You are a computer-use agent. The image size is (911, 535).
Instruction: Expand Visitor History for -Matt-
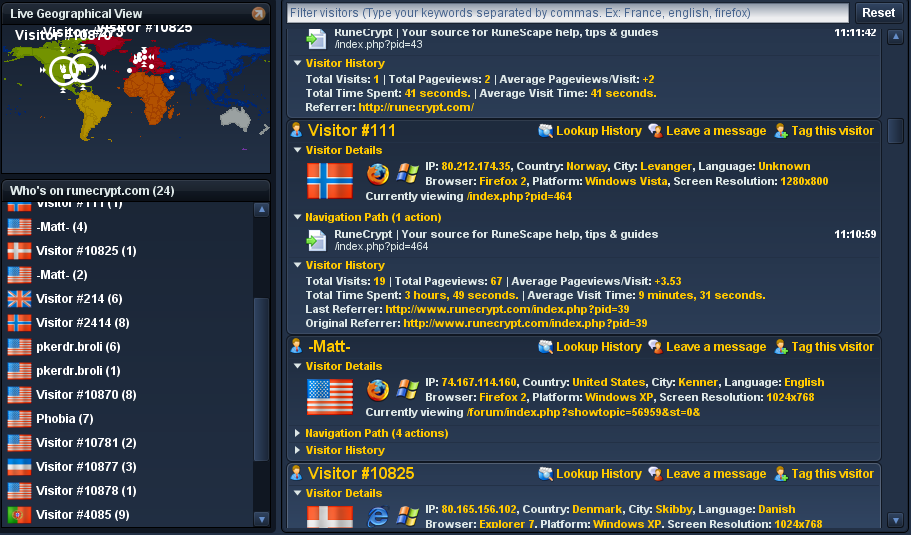coord(297,450)
